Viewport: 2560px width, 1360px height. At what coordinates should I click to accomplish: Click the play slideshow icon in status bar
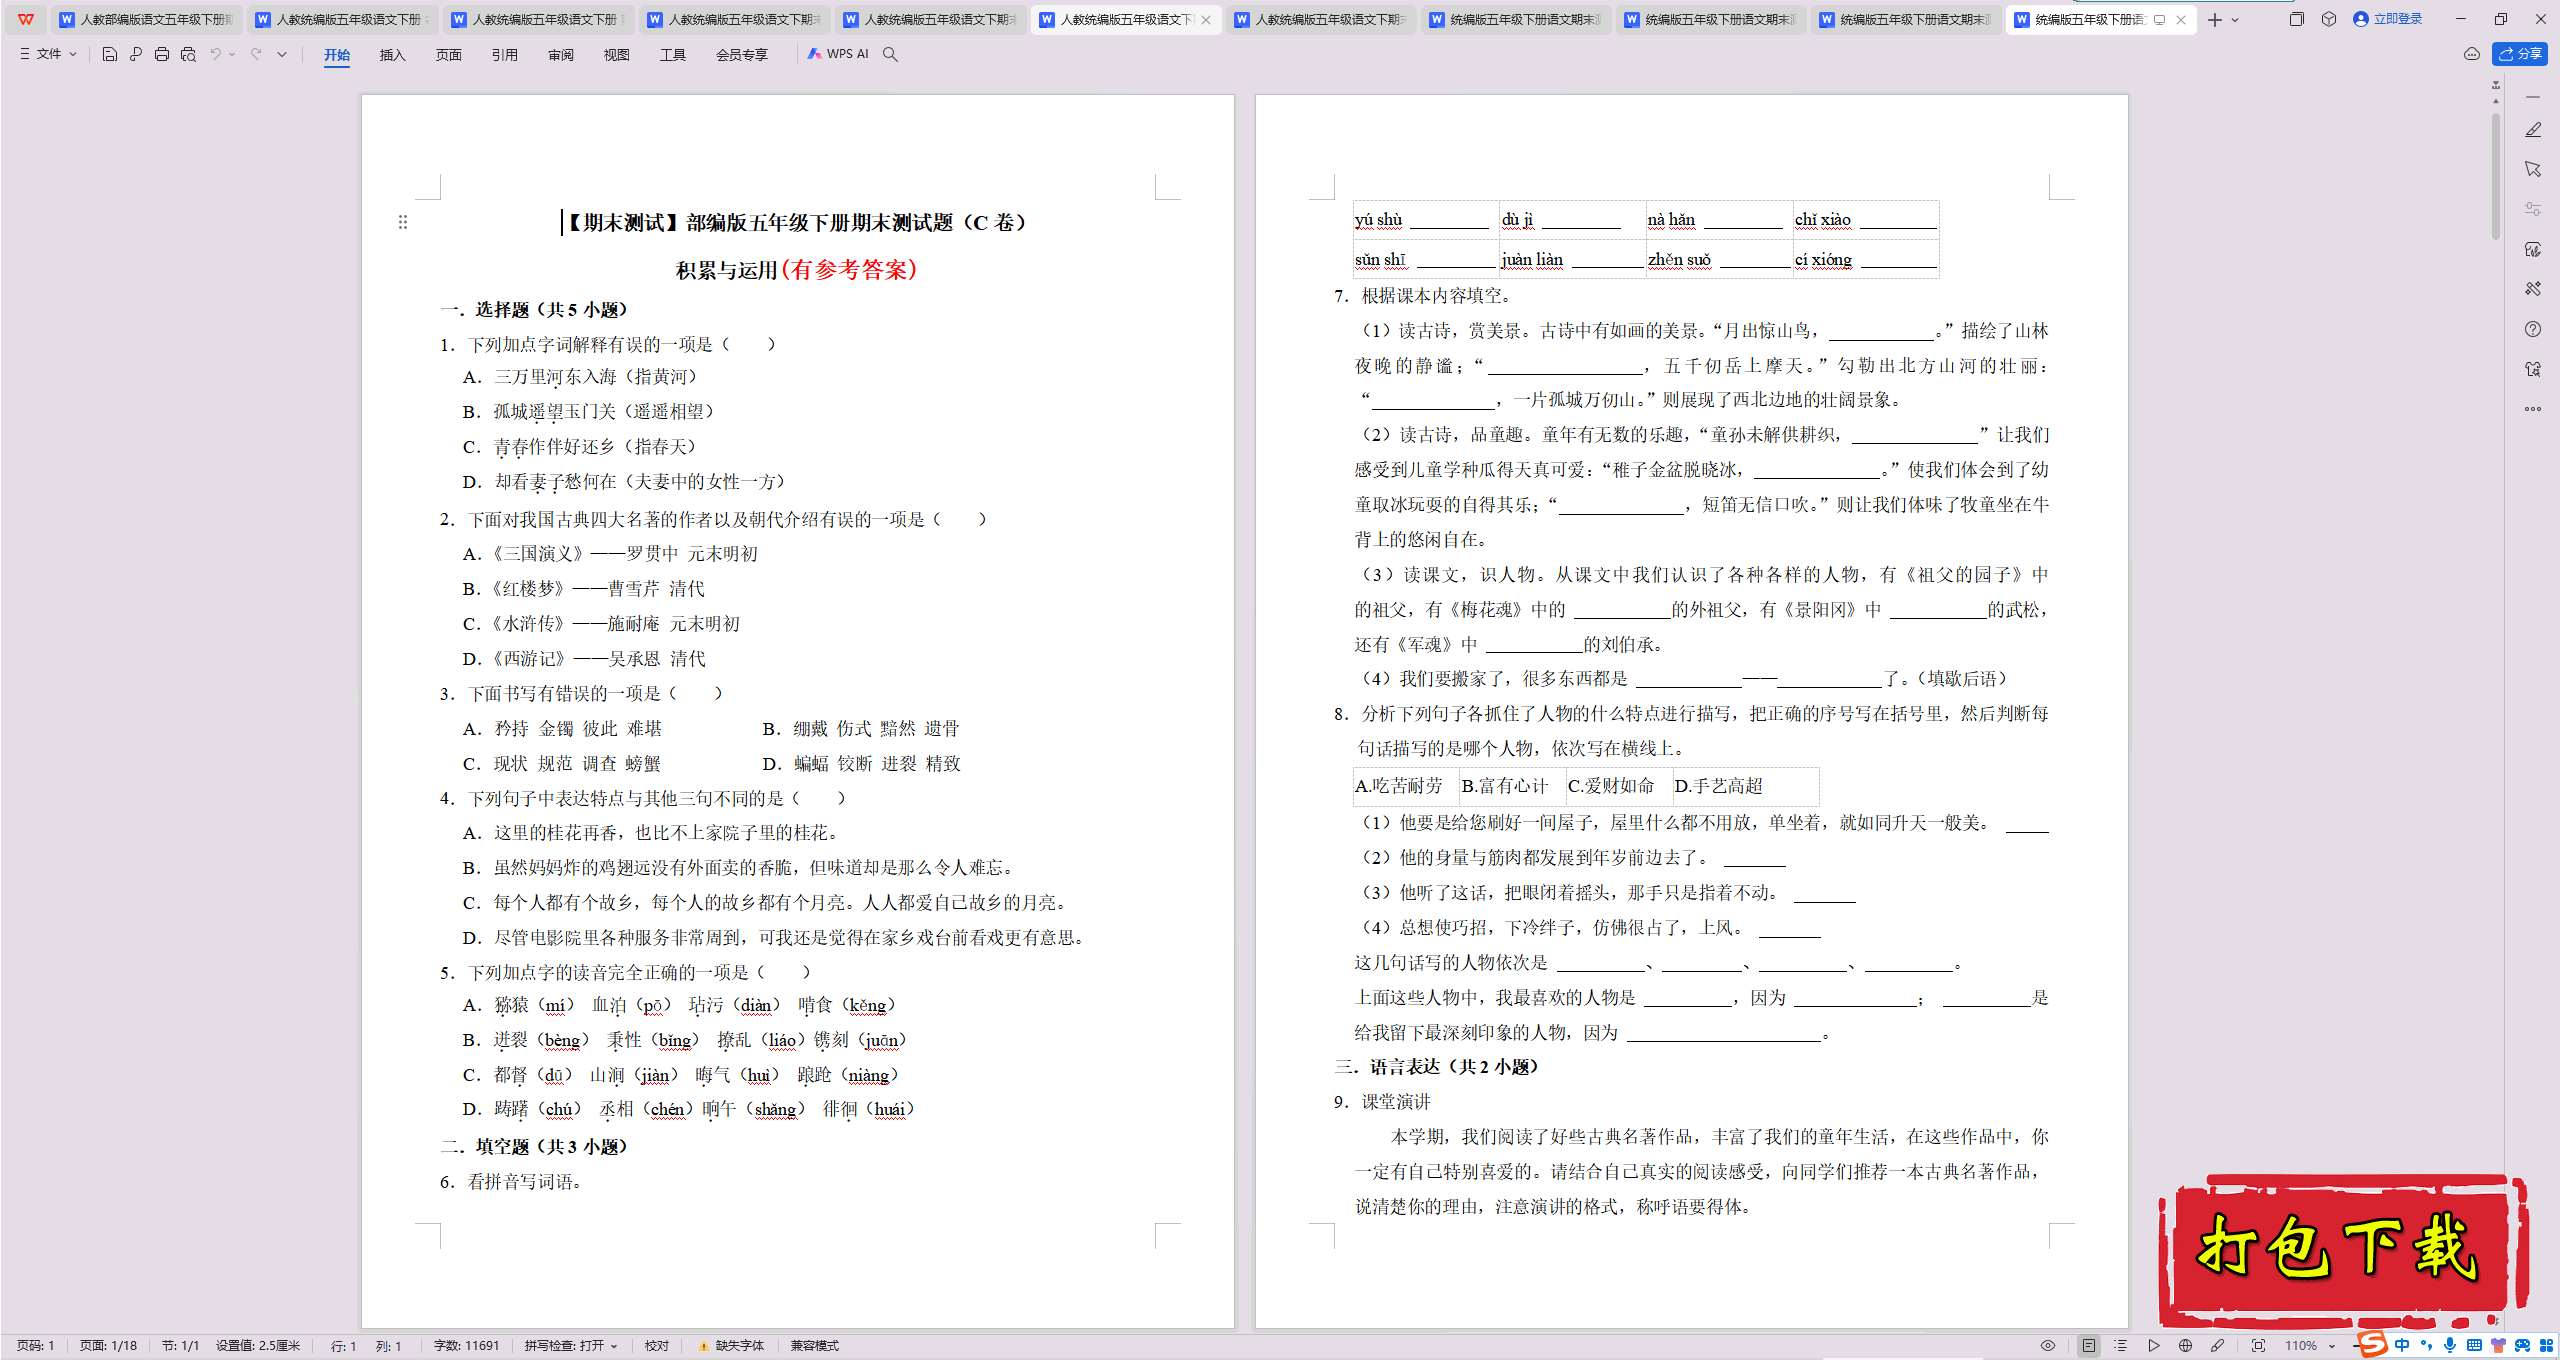(2154, 1346)
